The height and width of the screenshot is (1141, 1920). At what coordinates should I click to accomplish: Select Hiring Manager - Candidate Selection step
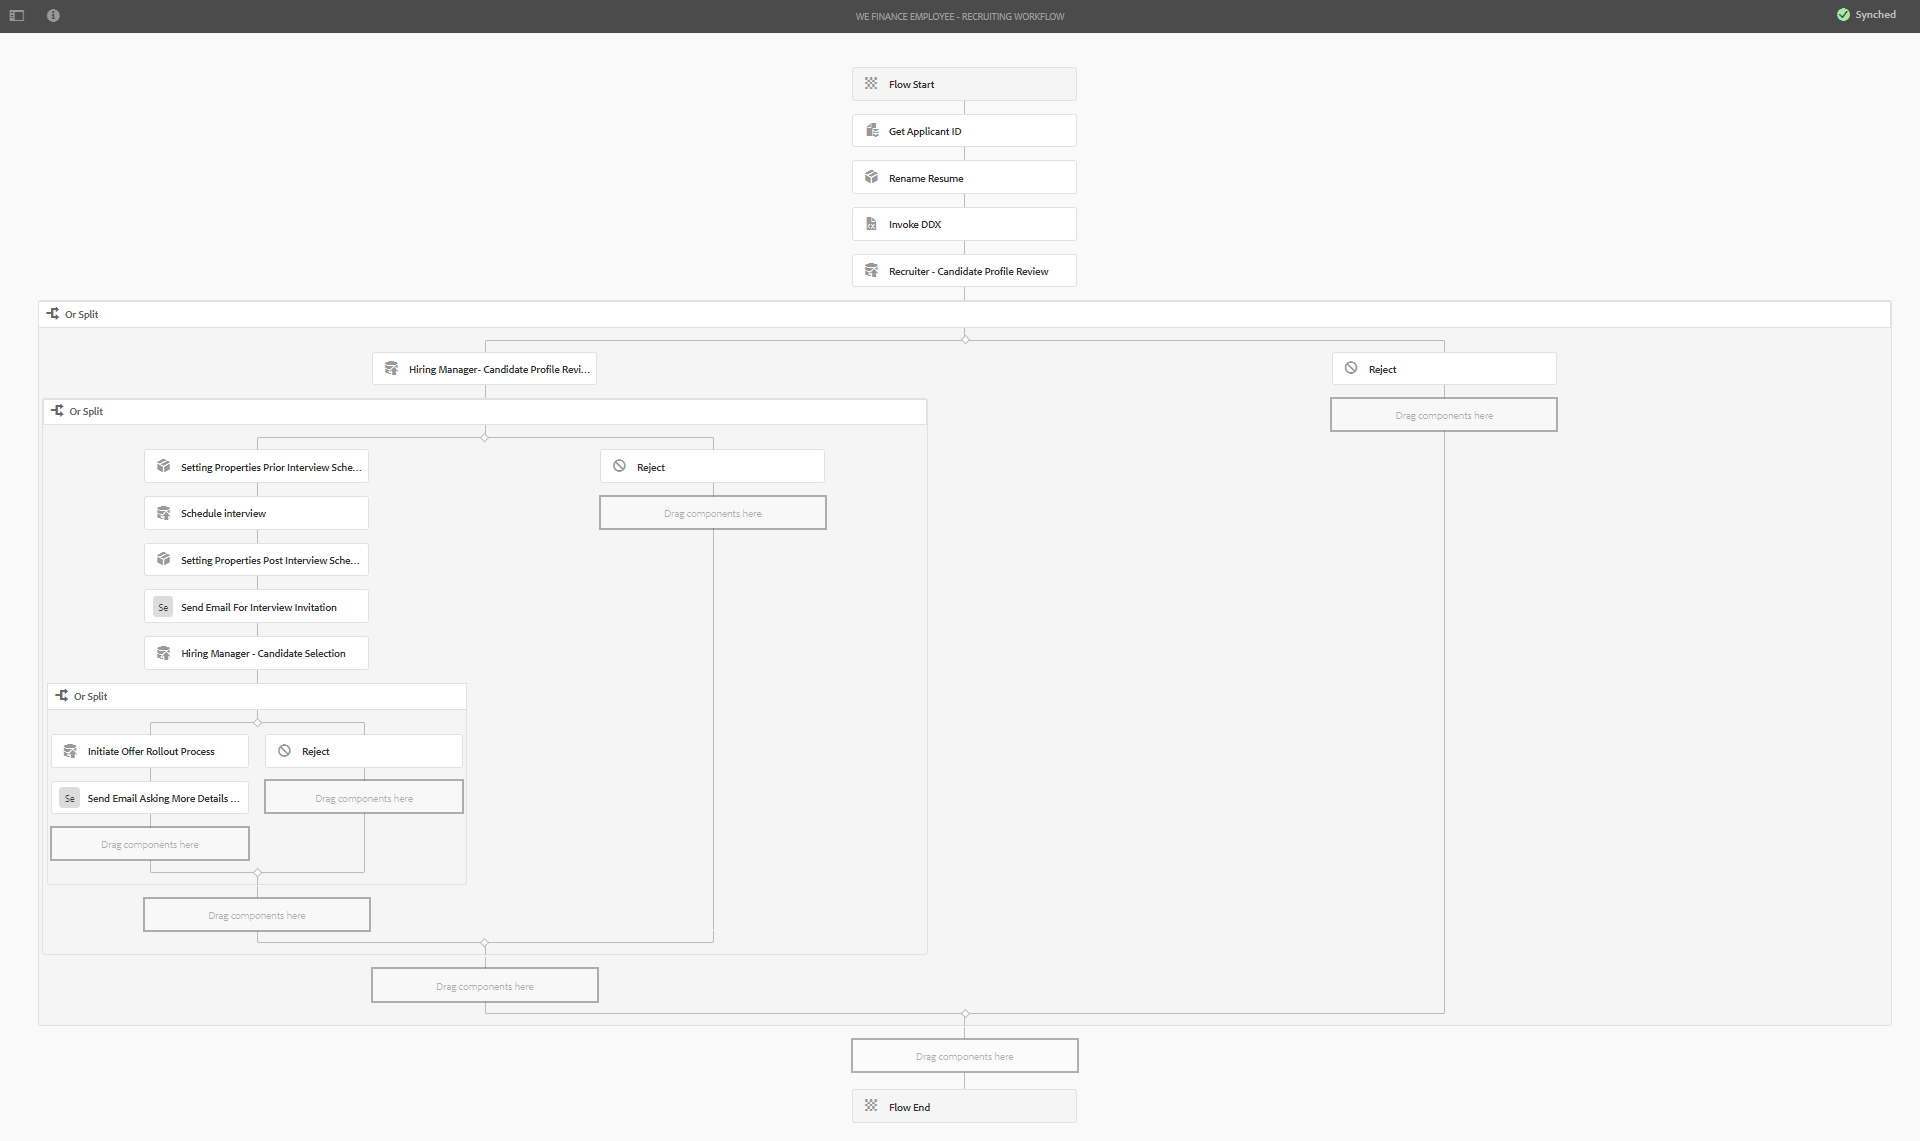coord(256,653)
